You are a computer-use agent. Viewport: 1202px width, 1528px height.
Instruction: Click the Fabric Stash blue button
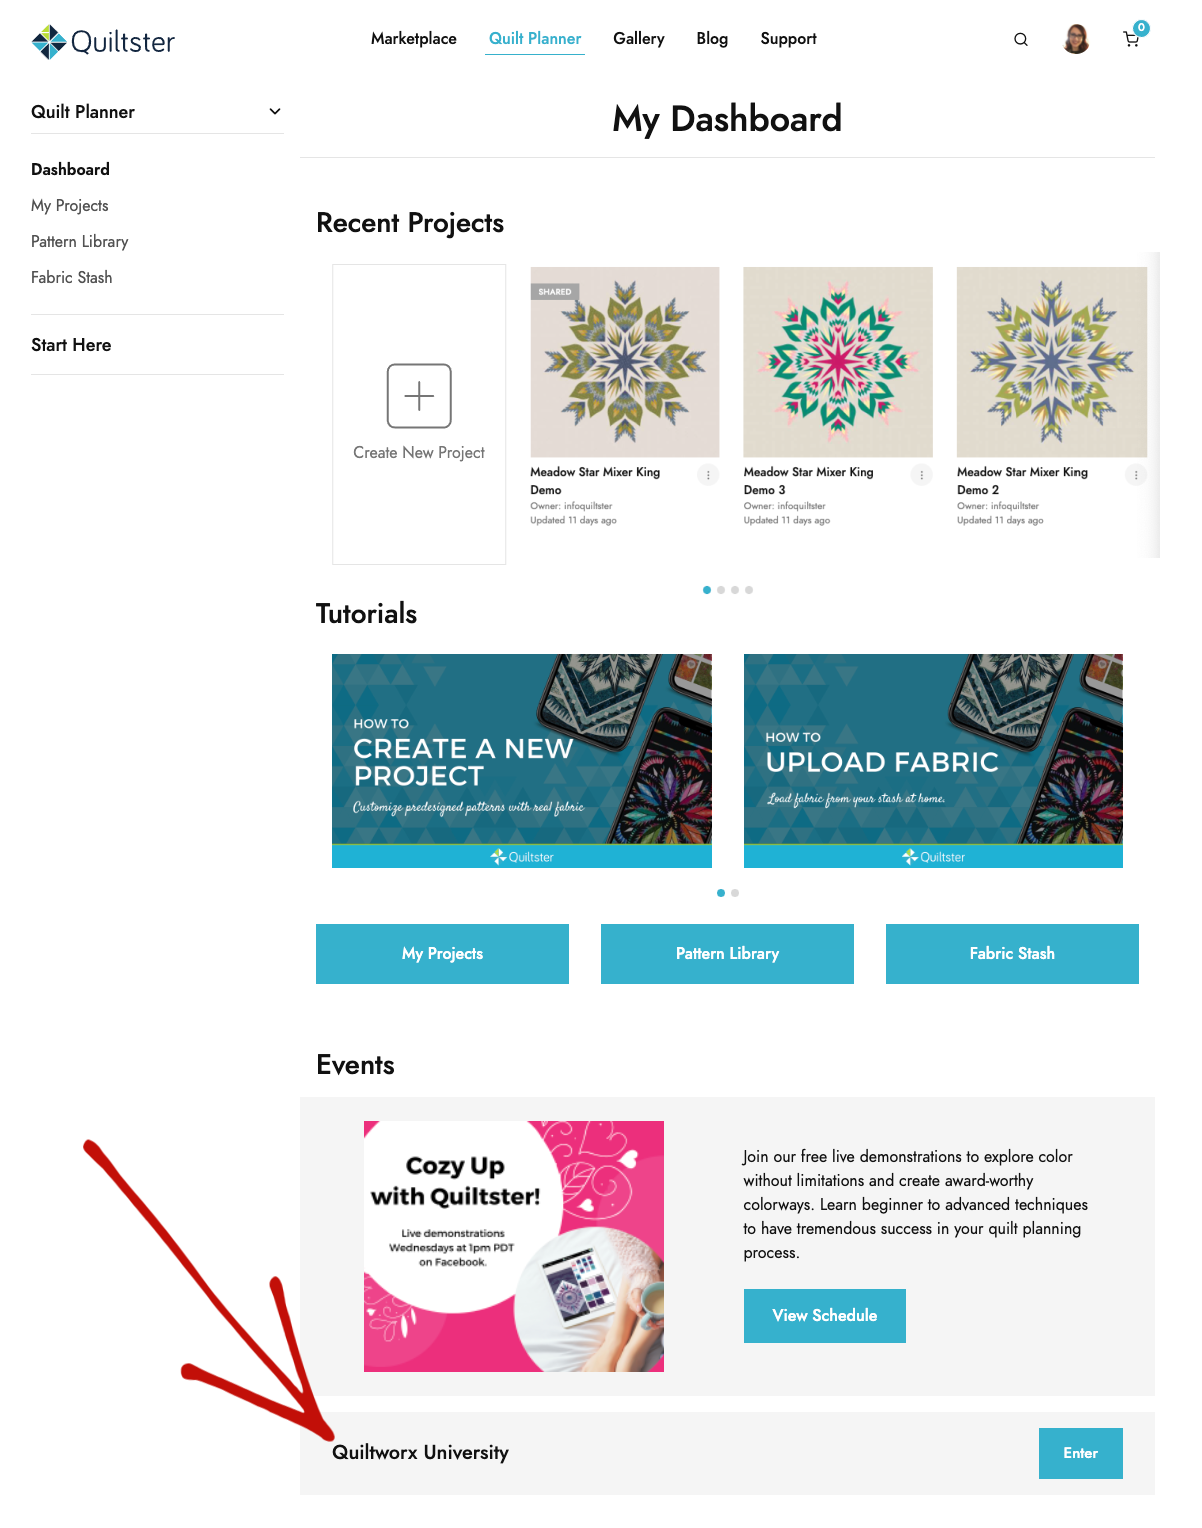(x=1012, y=954)
